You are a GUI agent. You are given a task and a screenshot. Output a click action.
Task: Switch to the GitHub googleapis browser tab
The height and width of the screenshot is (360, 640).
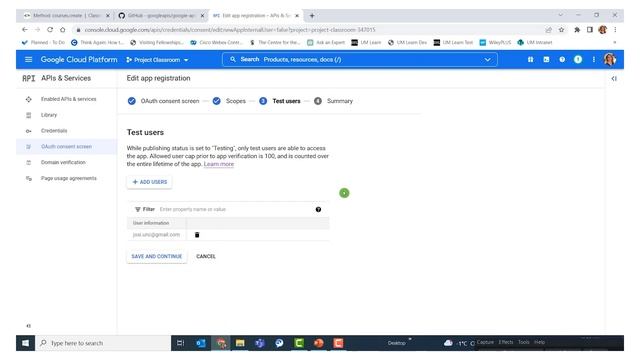161,16
